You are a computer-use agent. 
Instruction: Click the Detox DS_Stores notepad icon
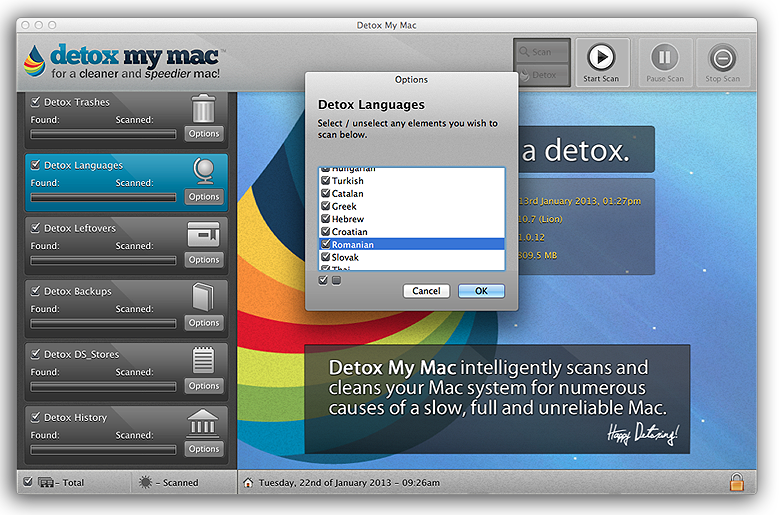pyautogui.click(x=203, y=359)
